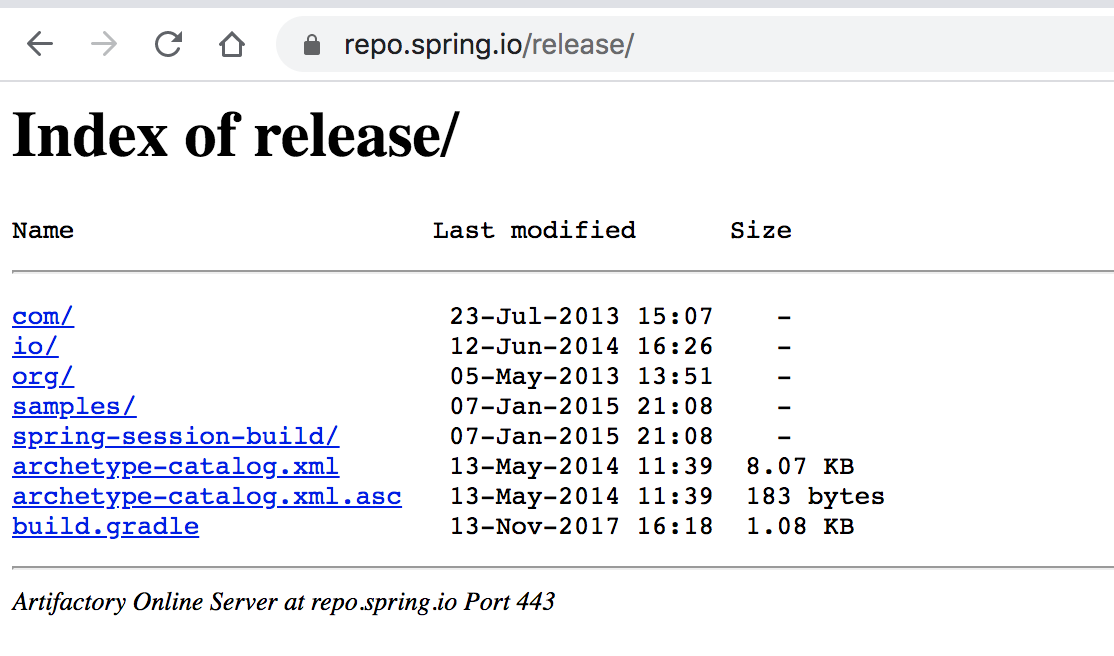The width and height of the screenshot is (1114, 656).
Task: Click the date '13-Nov-2017 16:18'
Action: 581,527
